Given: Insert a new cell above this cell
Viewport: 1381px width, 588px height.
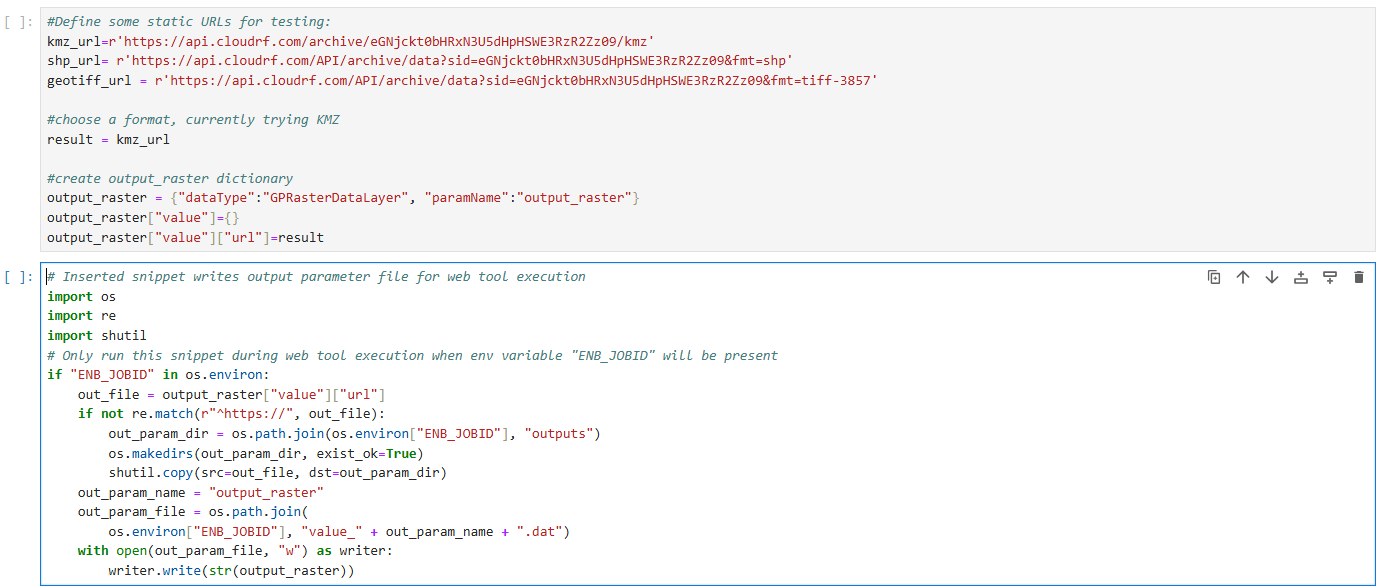Looking at the screenshot, I should click(1301, 277).
